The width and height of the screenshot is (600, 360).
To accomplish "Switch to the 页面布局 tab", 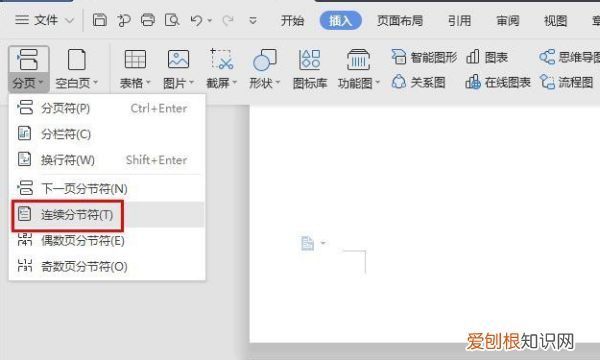I will tap(400, 20).
